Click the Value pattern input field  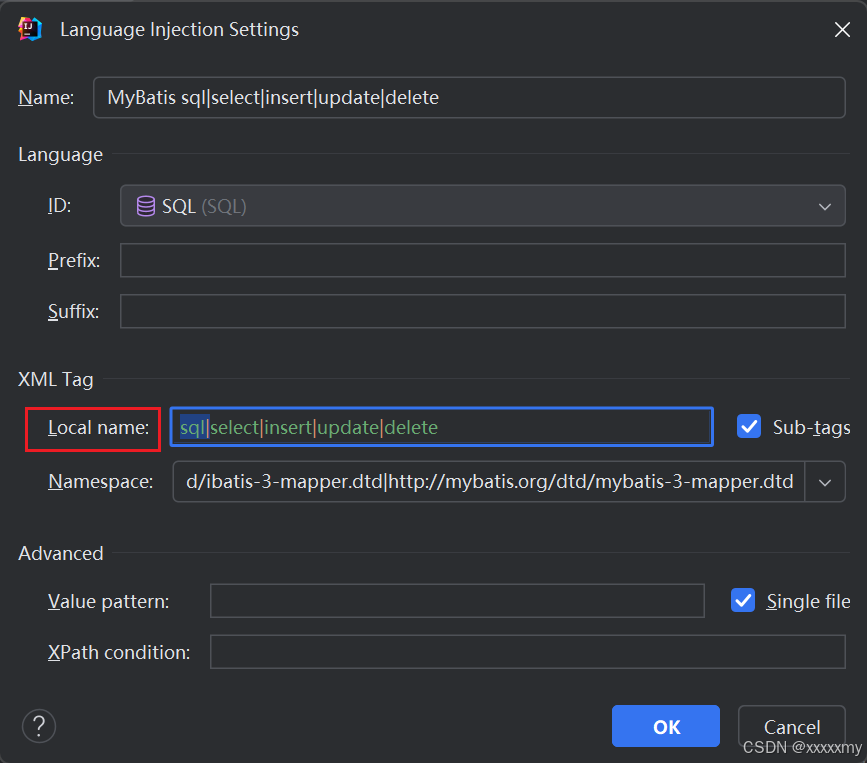pos(456,601)
